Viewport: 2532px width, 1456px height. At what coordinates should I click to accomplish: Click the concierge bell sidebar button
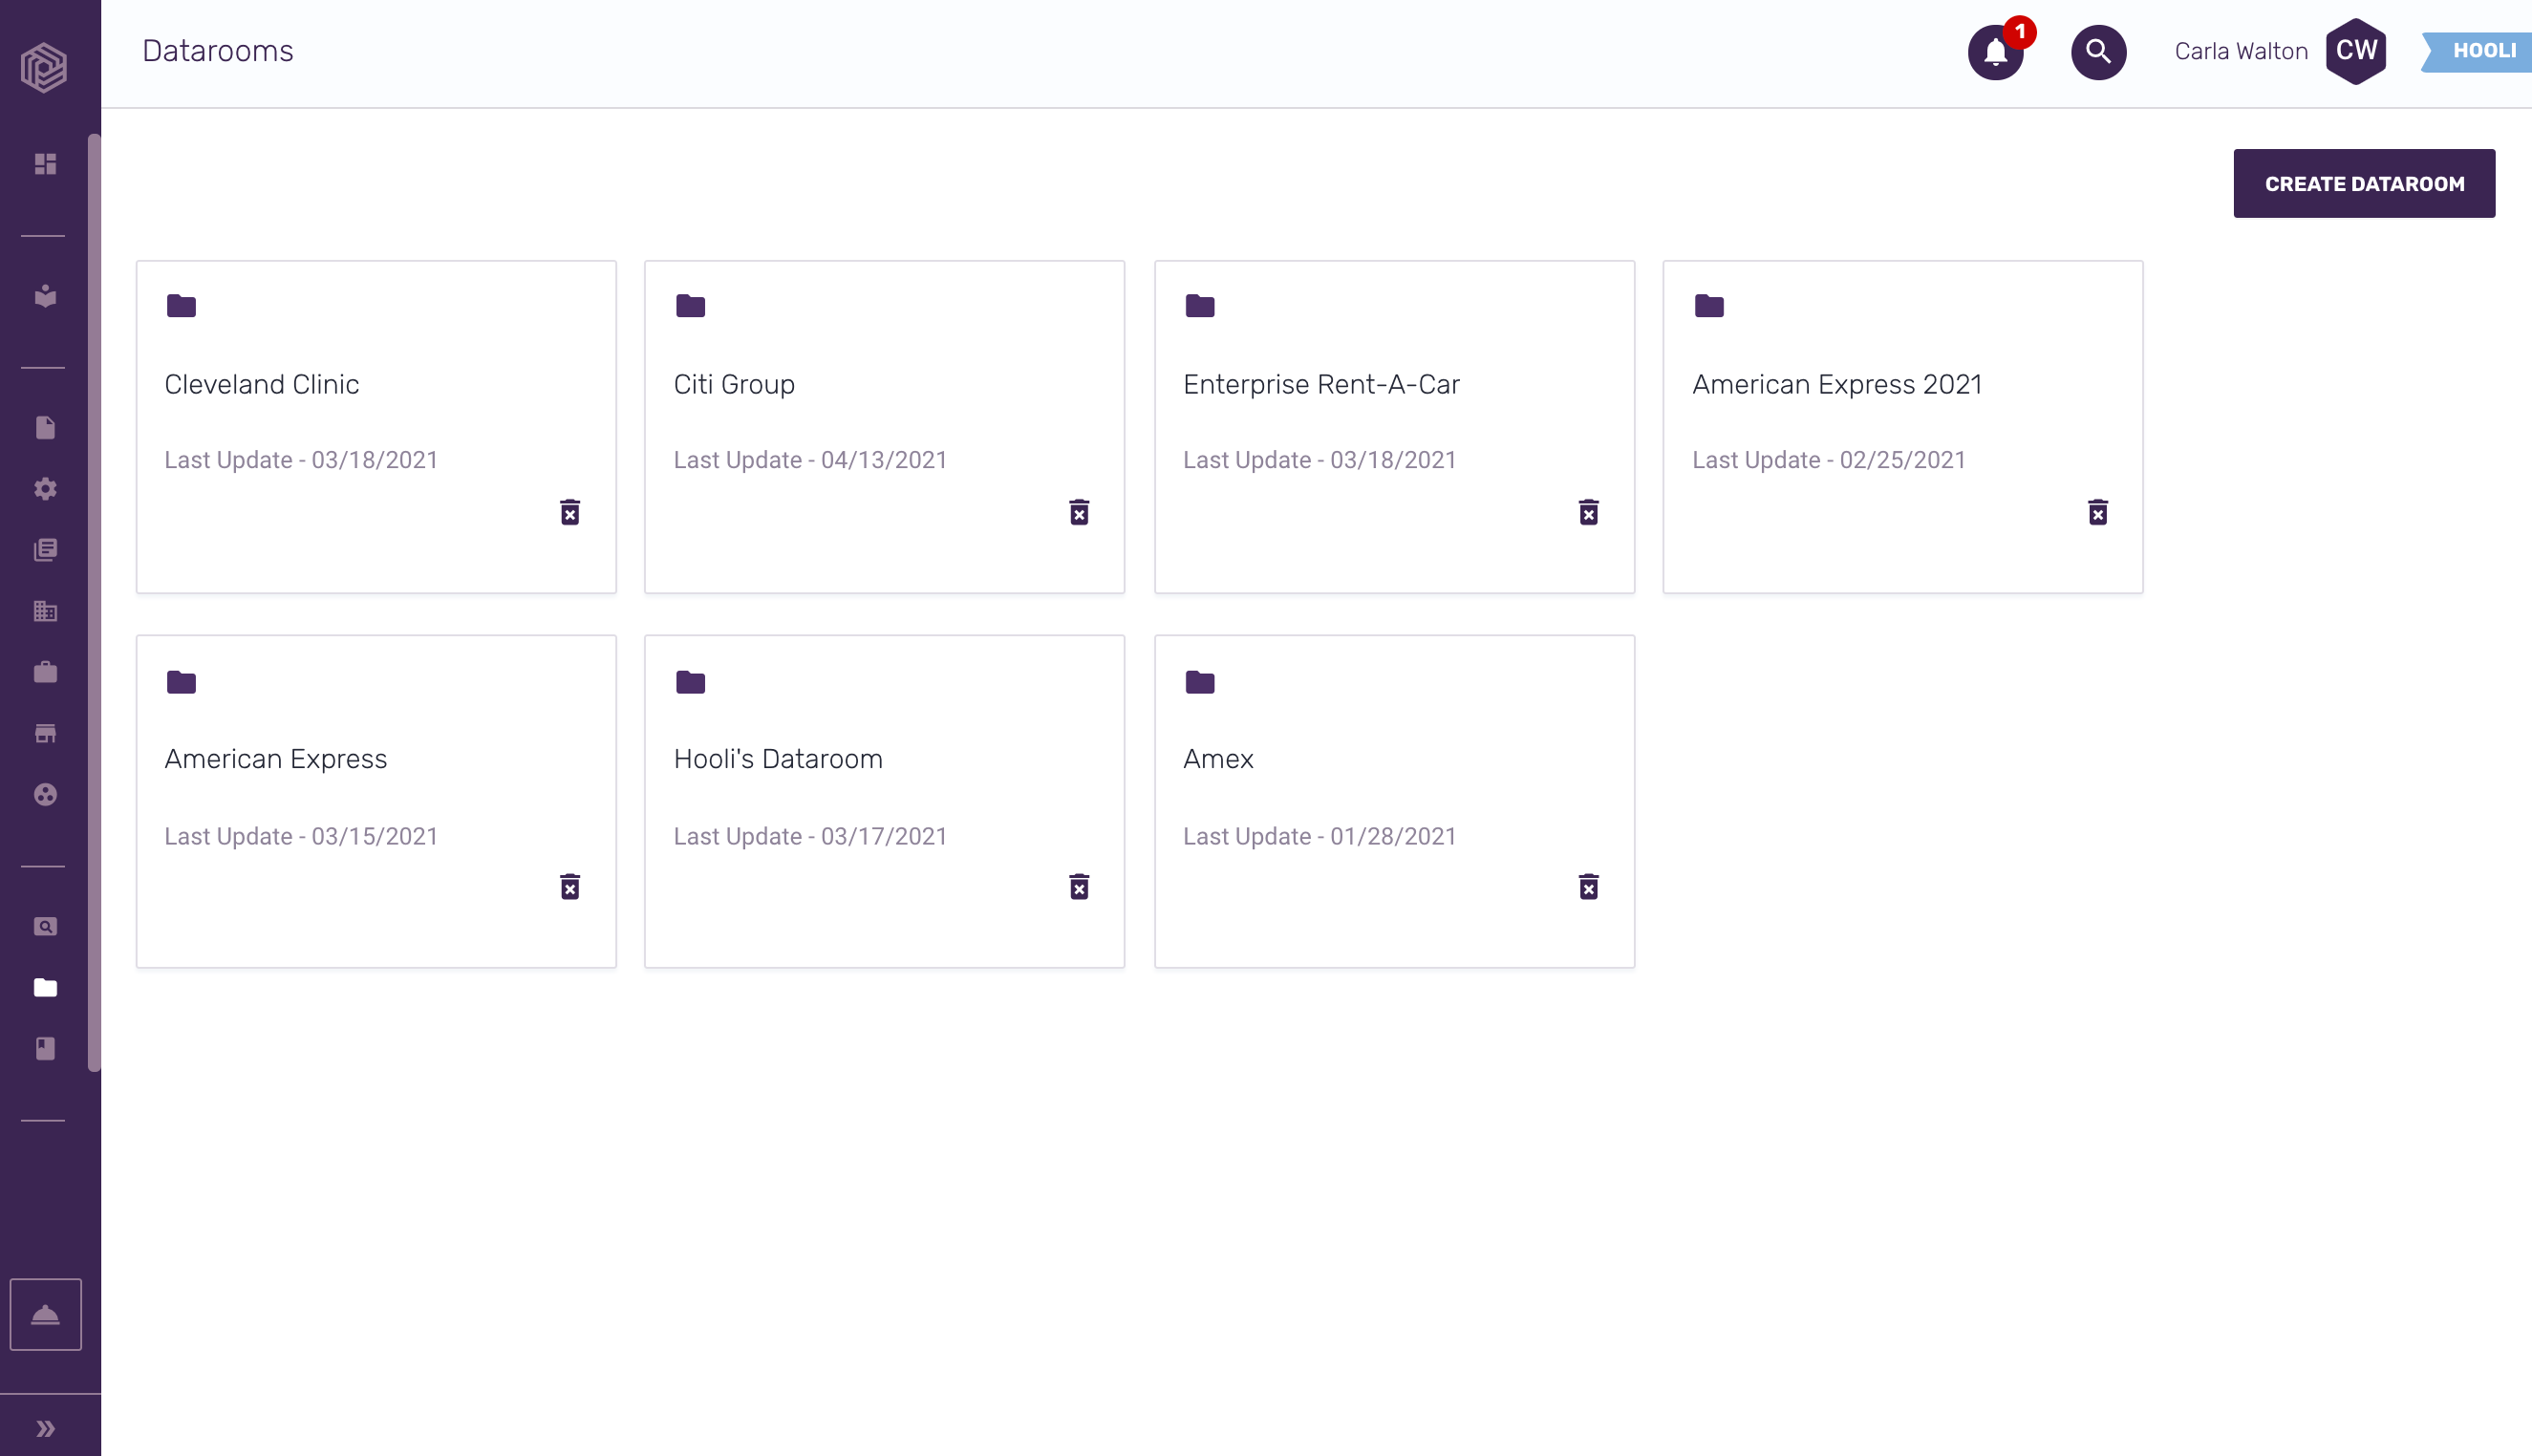coord(45,1314)
